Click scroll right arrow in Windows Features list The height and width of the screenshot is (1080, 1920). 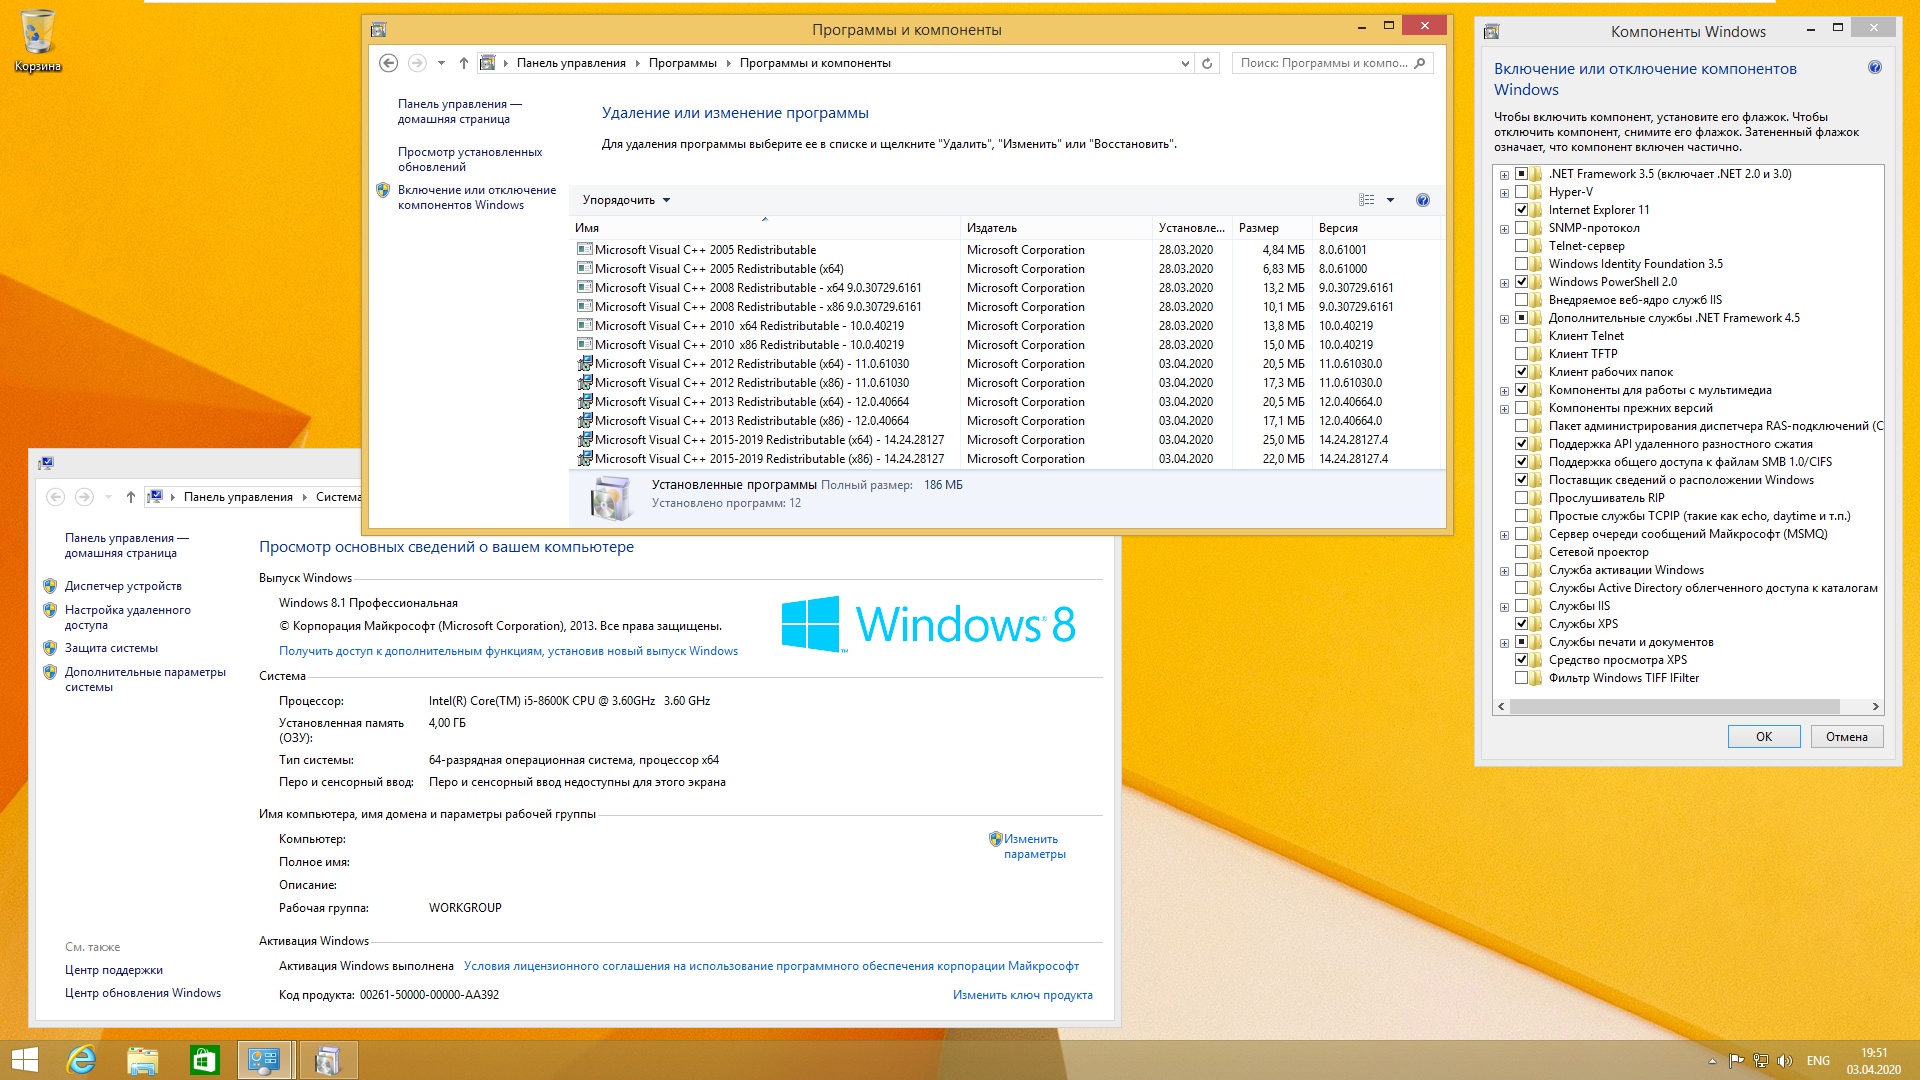tap(1876, 707)
